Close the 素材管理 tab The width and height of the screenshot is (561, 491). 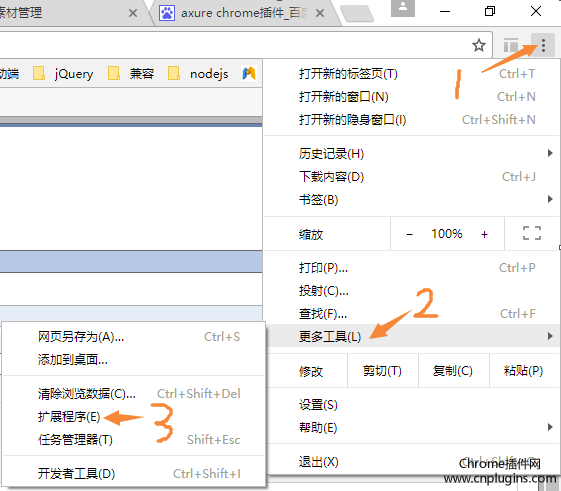coord(133,13)
